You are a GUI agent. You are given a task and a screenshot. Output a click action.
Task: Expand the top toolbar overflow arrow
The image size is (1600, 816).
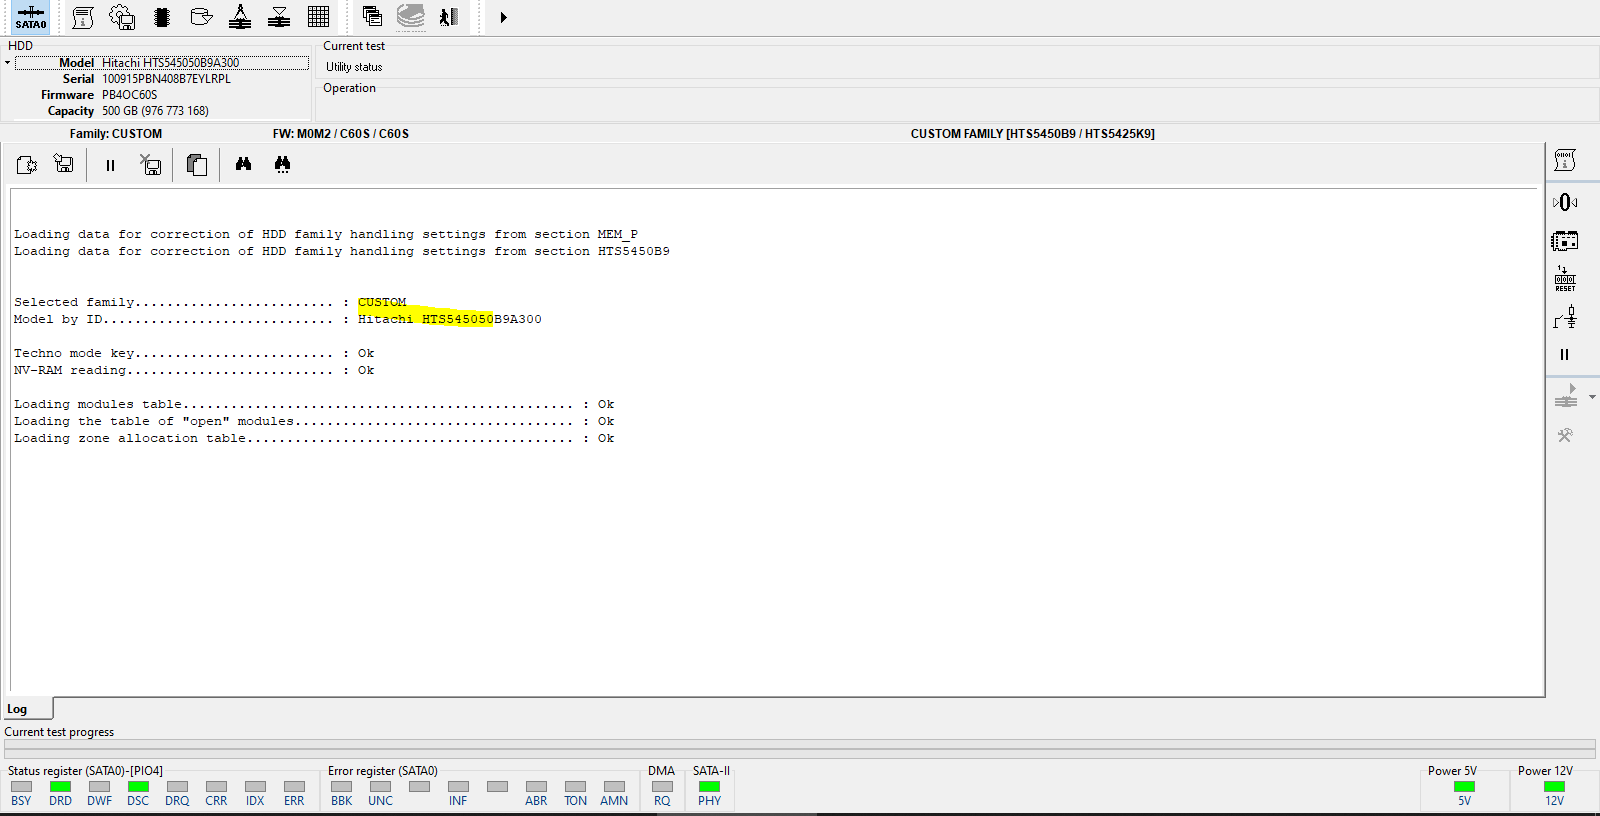click(x=503, y=17)
